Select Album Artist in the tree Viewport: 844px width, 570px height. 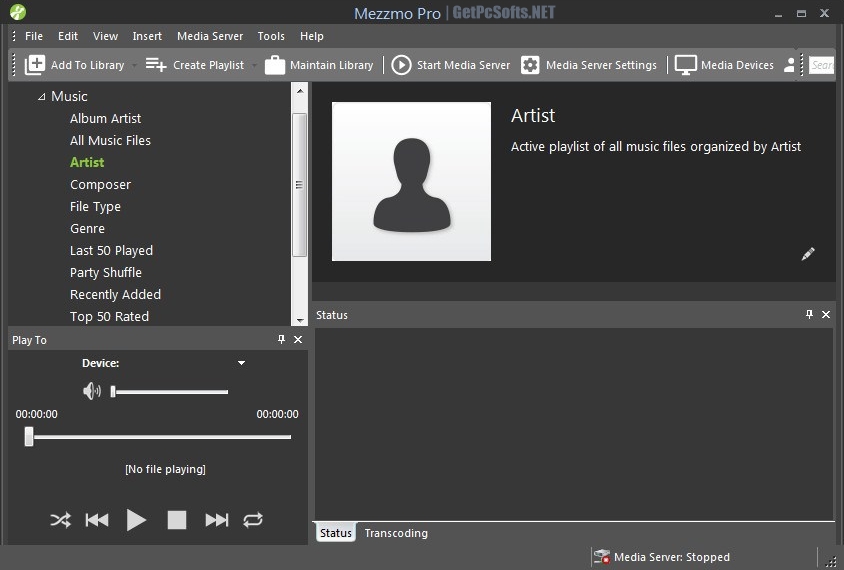(x=106, y=118)
